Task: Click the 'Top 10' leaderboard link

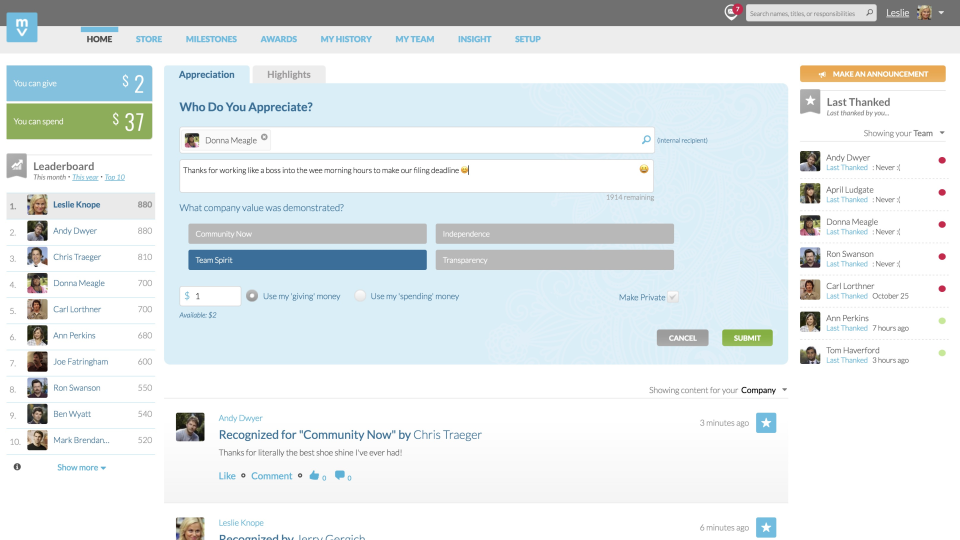Action: coord(114,178)
